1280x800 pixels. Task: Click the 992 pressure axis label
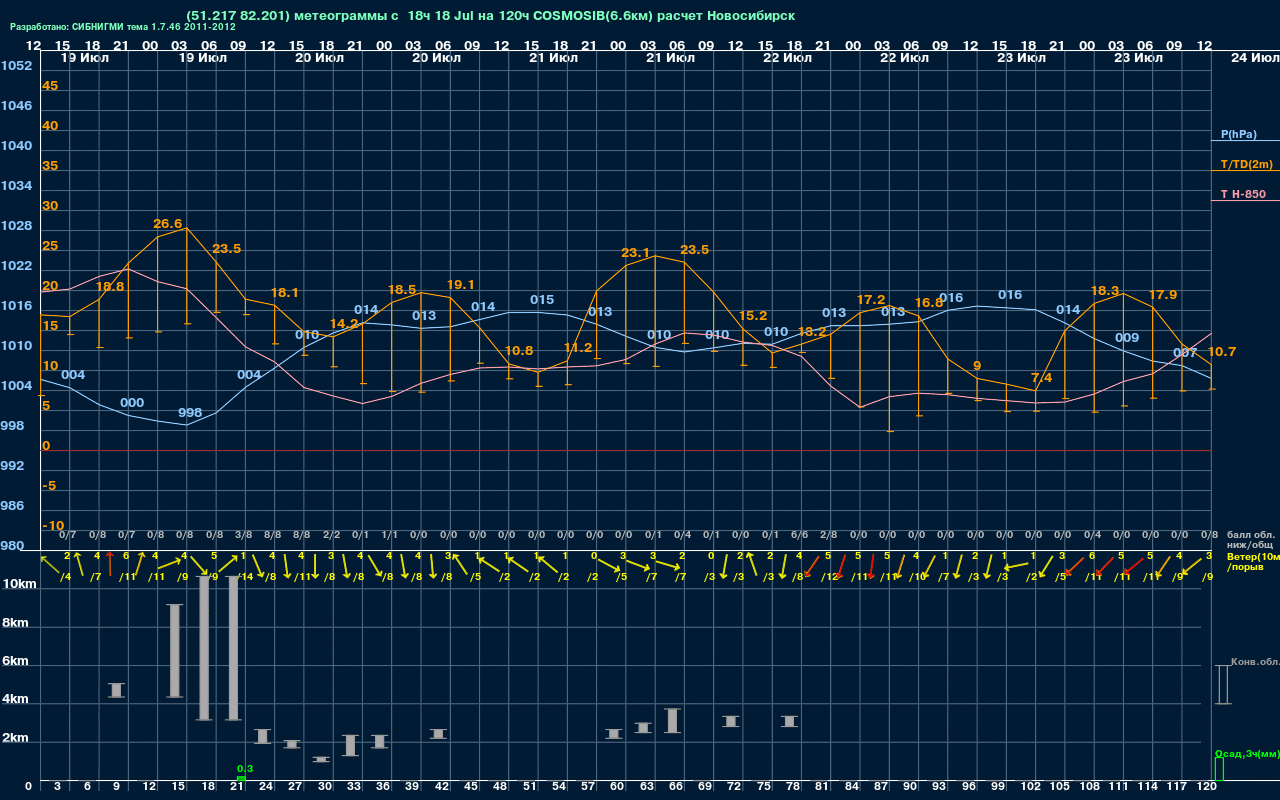tap(12, 466)
